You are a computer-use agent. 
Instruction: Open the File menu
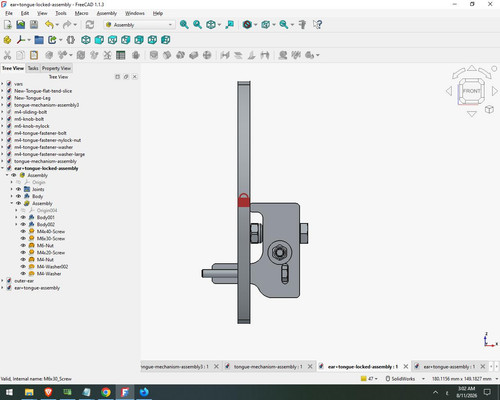(9, 13)
